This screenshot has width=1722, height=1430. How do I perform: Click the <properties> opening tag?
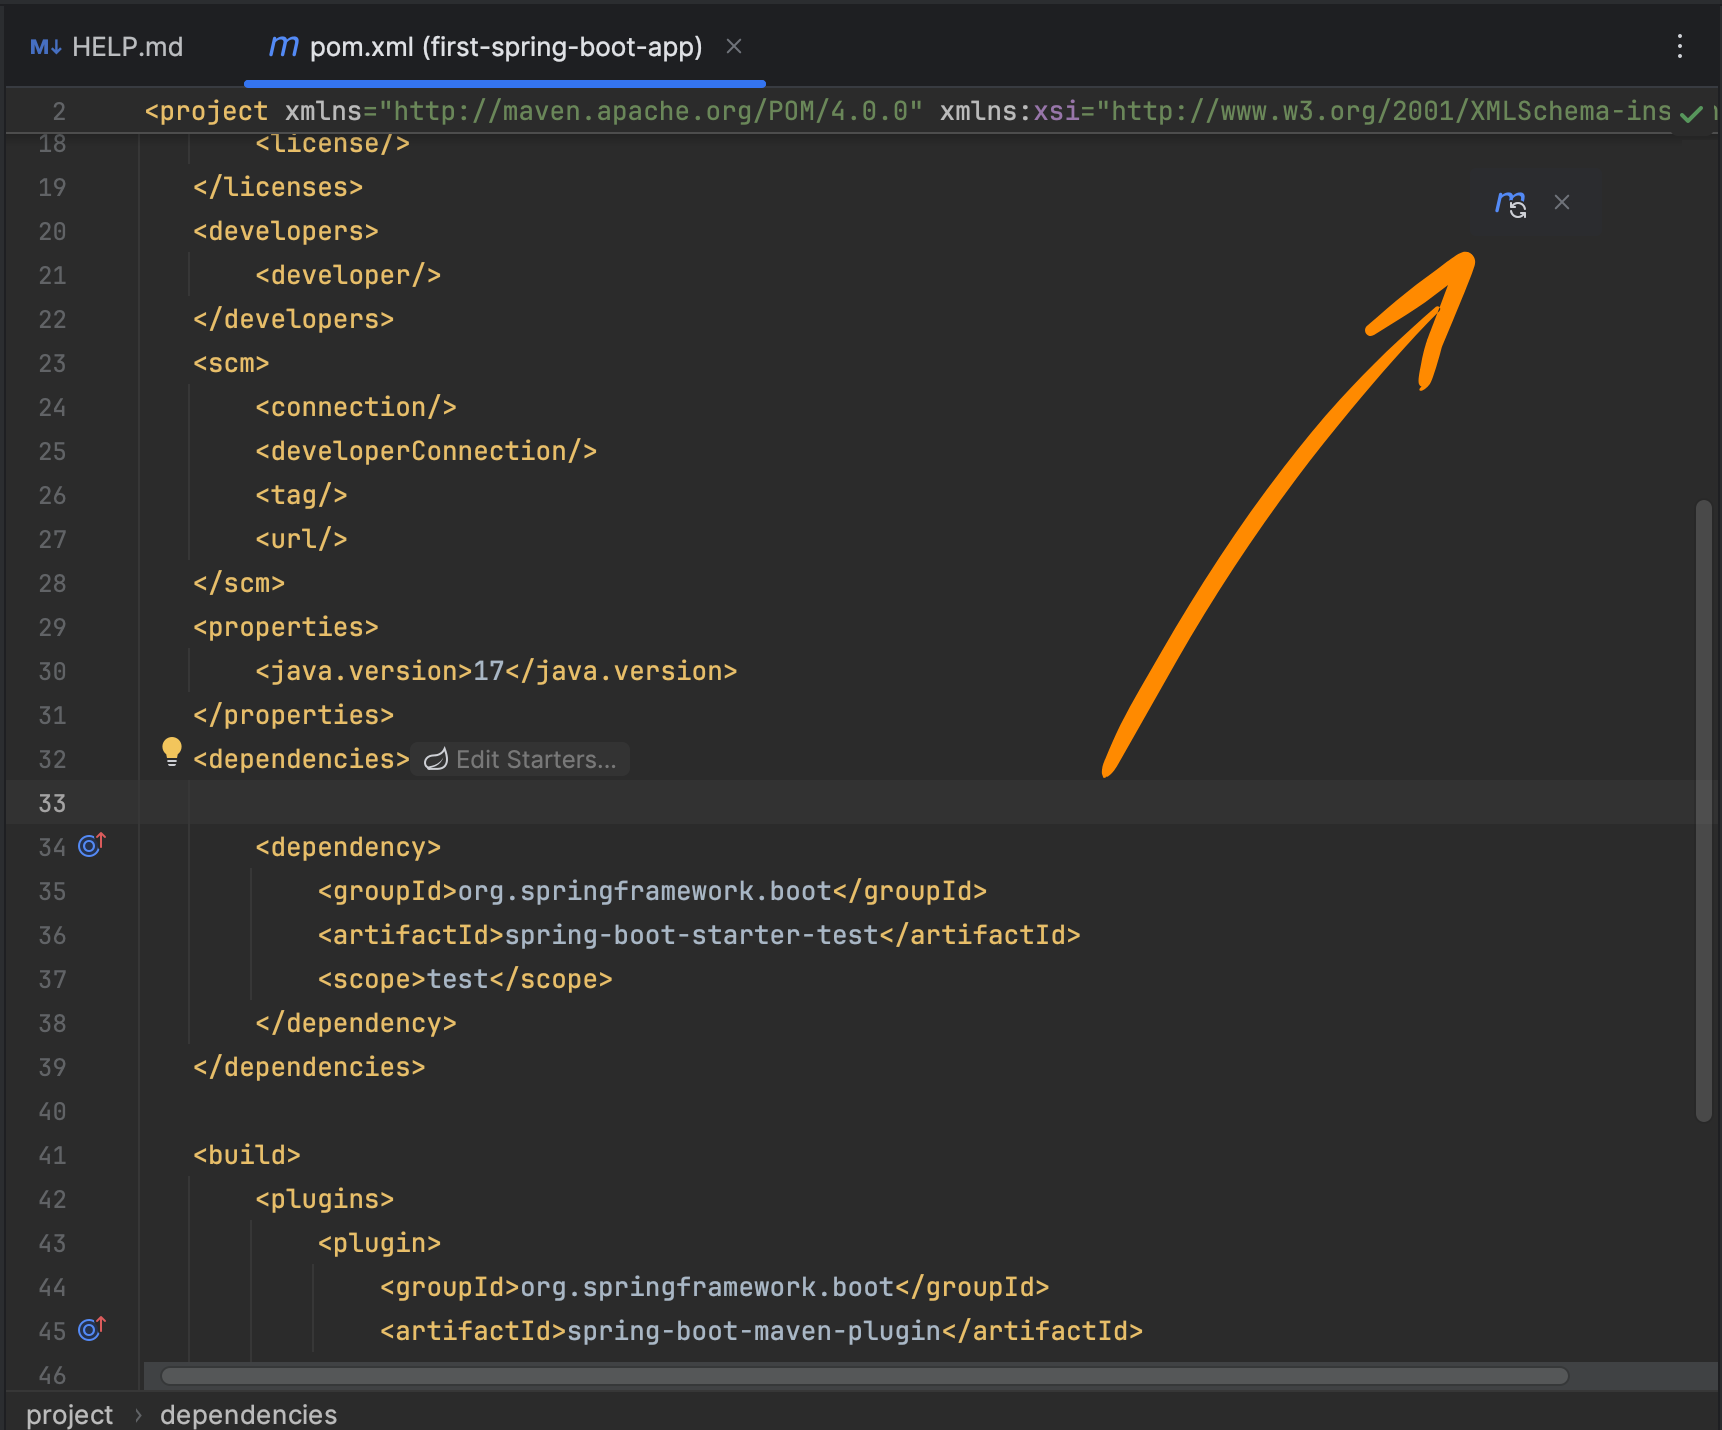coord(286,627)
